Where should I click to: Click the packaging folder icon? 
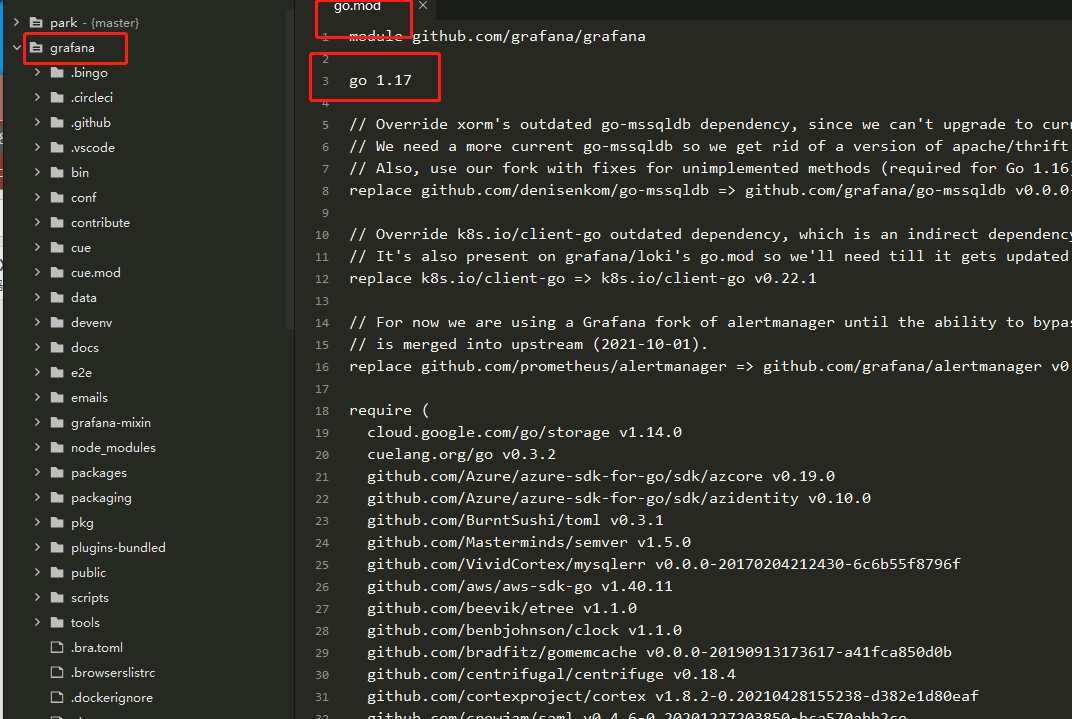tap(57, 498)
